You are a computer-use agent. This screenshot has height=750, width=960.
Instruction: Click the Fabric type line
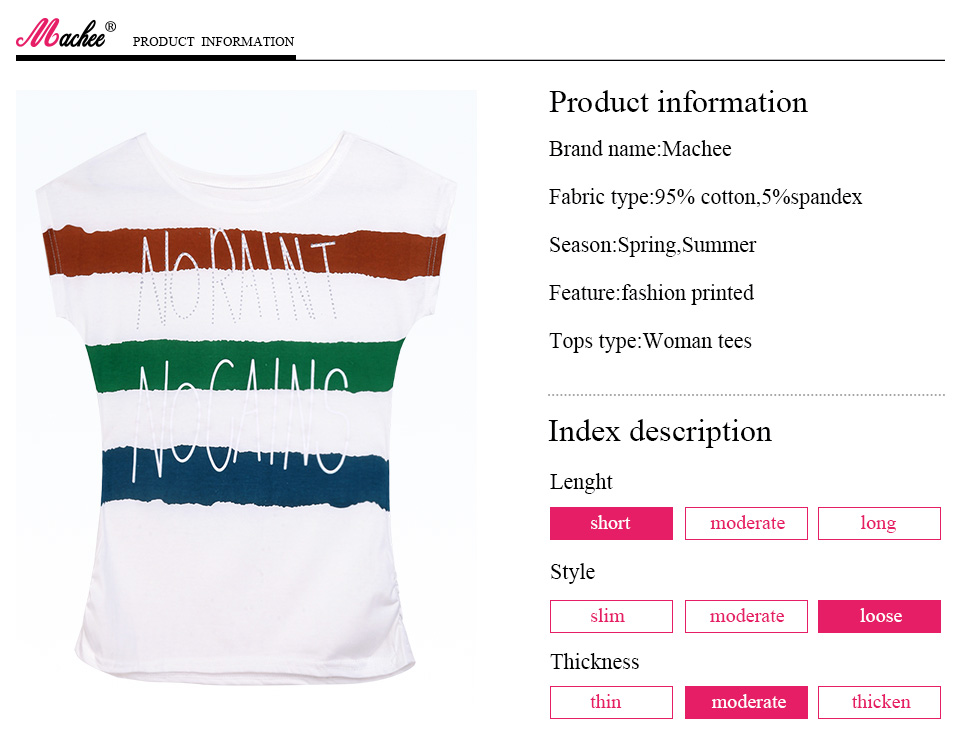(705, 197)
